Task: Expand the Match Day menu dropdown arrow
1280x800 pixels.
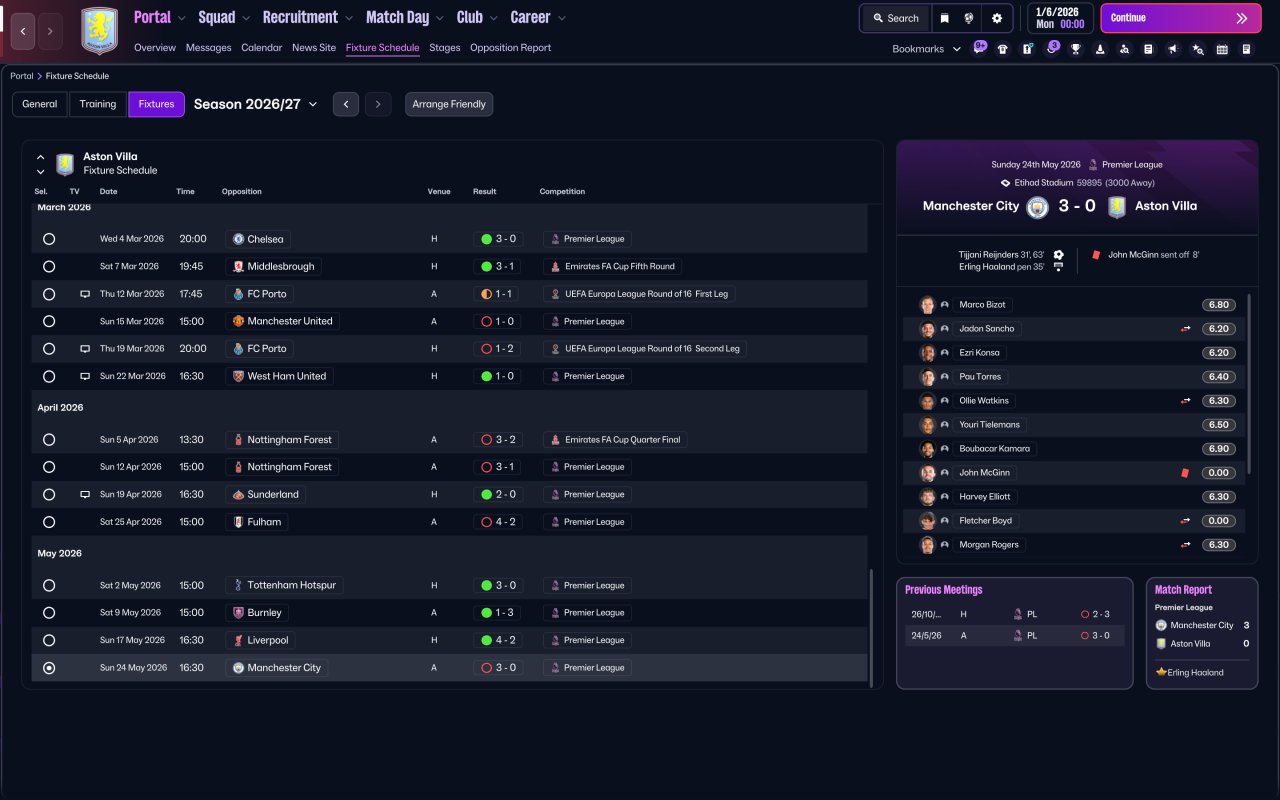Action: 439,18
